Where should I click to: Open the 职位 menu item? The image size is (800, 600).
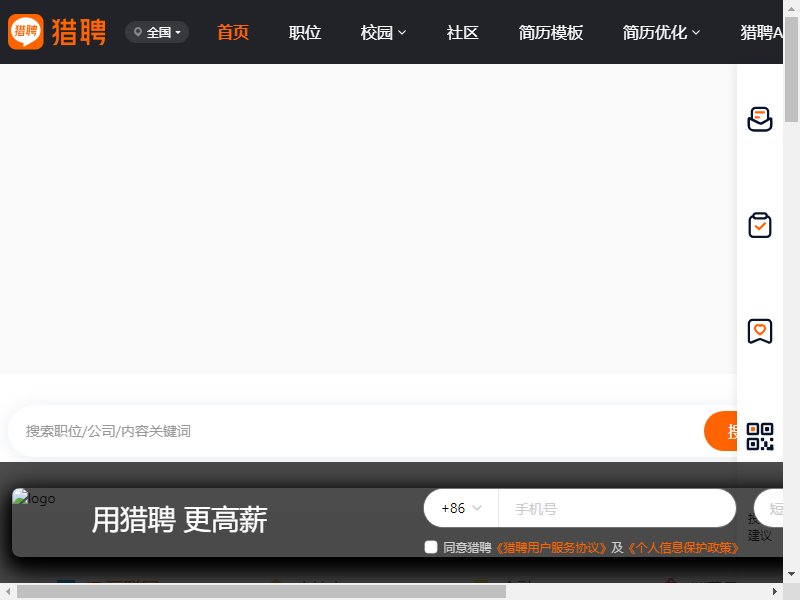point(305,32)
